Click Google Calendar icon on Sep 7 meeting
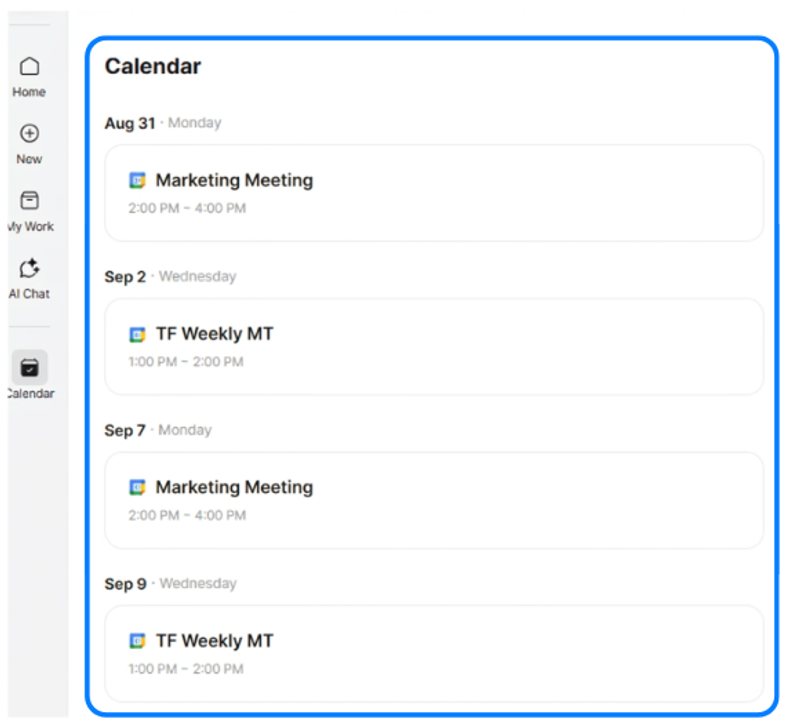The height and width of the screenshot is (721, 800). pyautogui.click(x=137, y=487)
